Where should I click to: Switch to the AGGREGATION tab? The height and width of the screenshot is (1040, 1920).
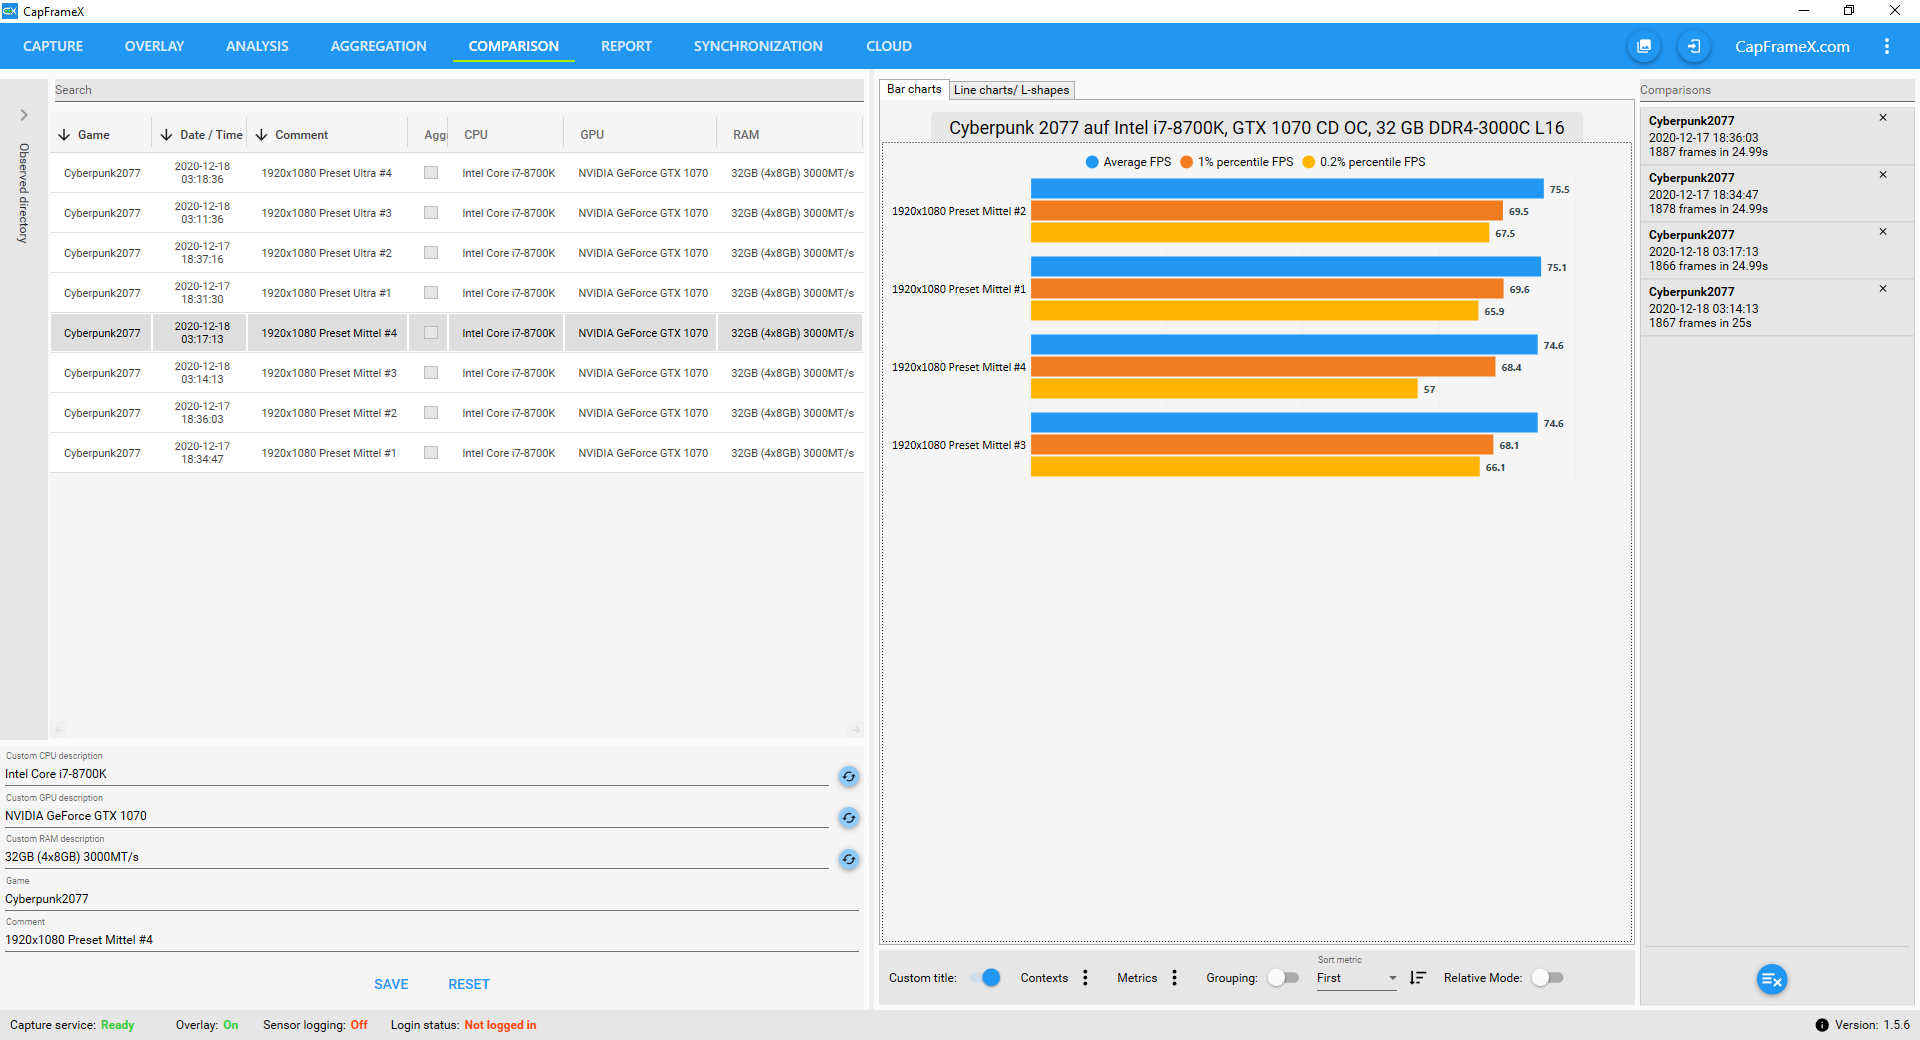[x=378, y=46]
